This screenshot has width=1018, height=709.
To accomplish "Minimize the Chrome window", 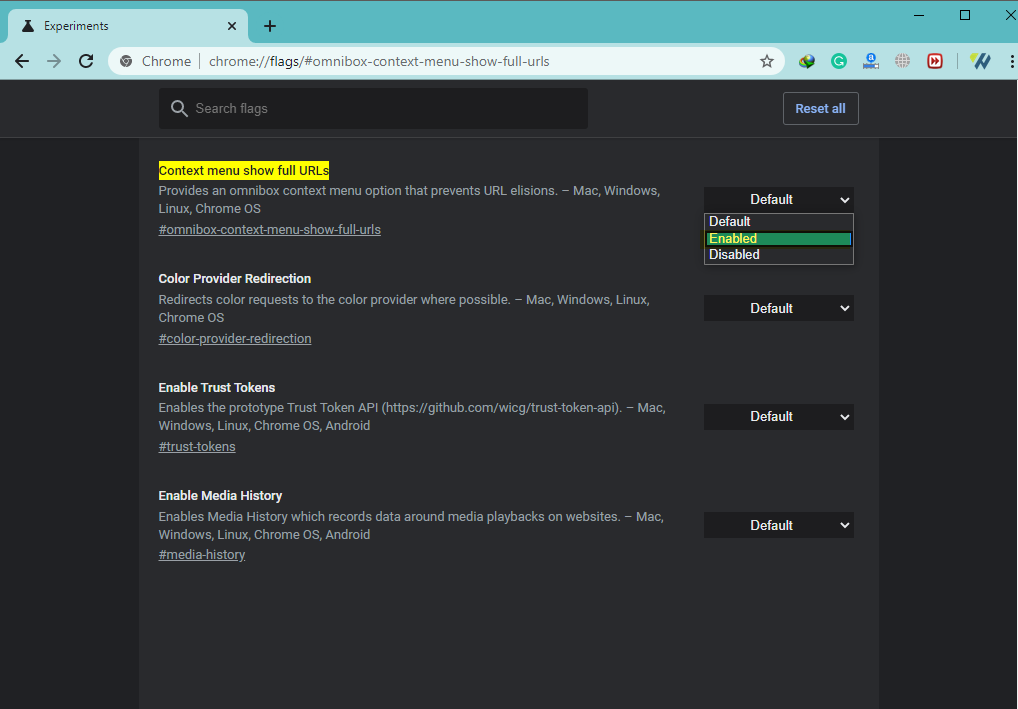I will pos(919,16).
